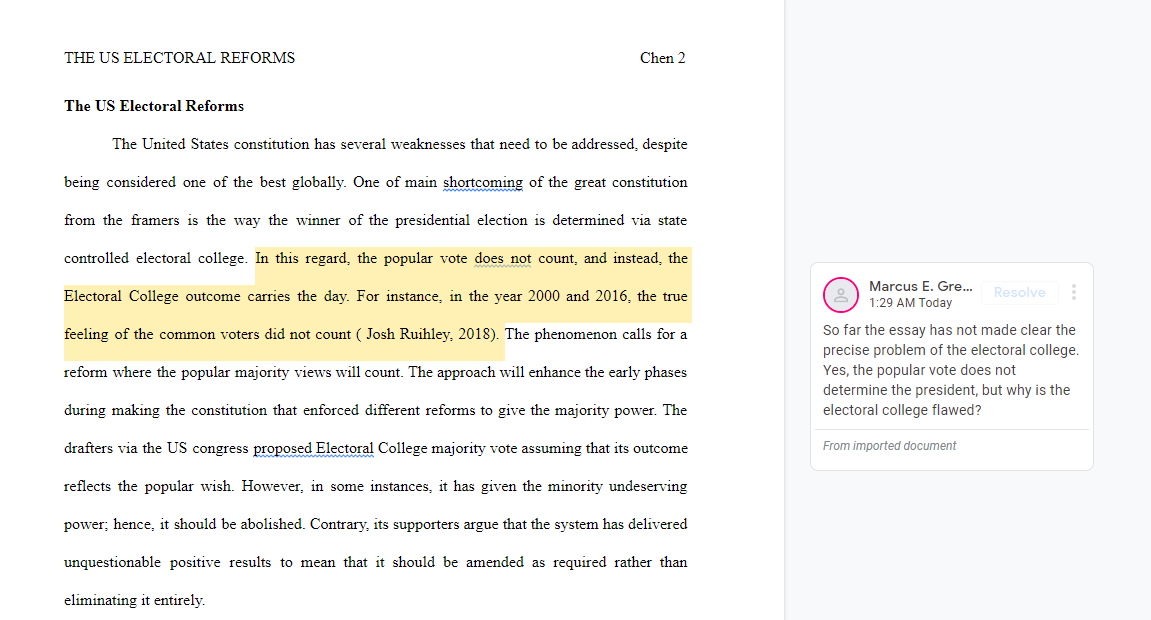Click the 'From imported document' note

[x=889, y=445]
